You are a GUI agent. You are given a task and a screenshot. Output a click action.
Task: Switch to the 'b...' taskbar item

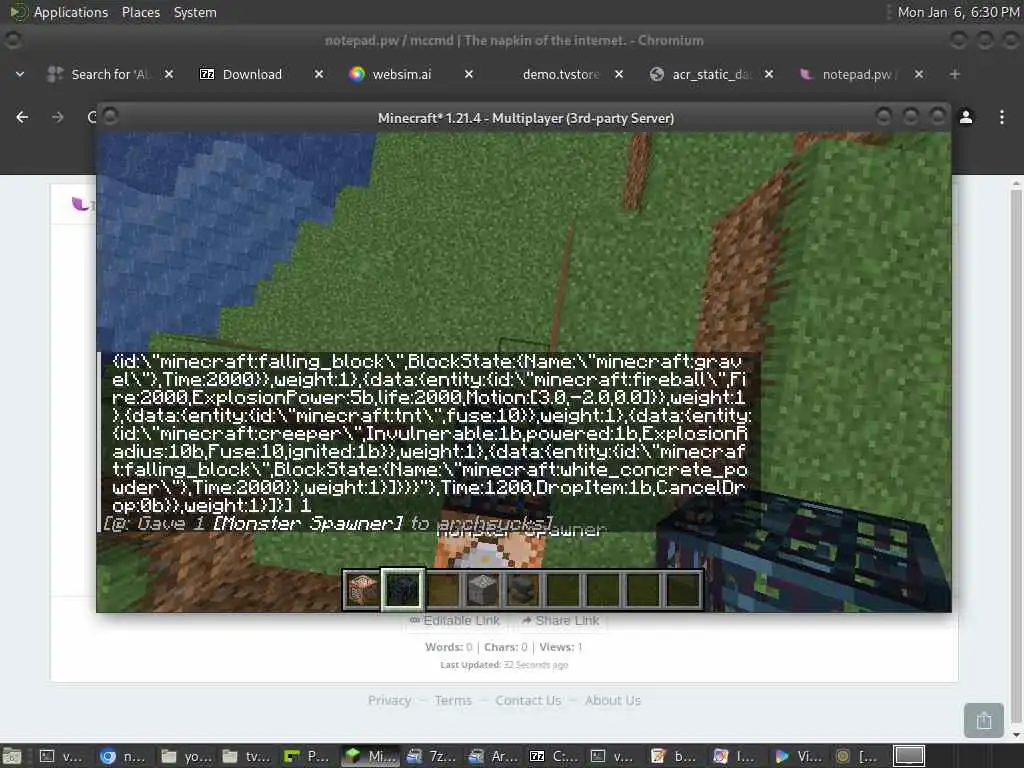[675, 756]
